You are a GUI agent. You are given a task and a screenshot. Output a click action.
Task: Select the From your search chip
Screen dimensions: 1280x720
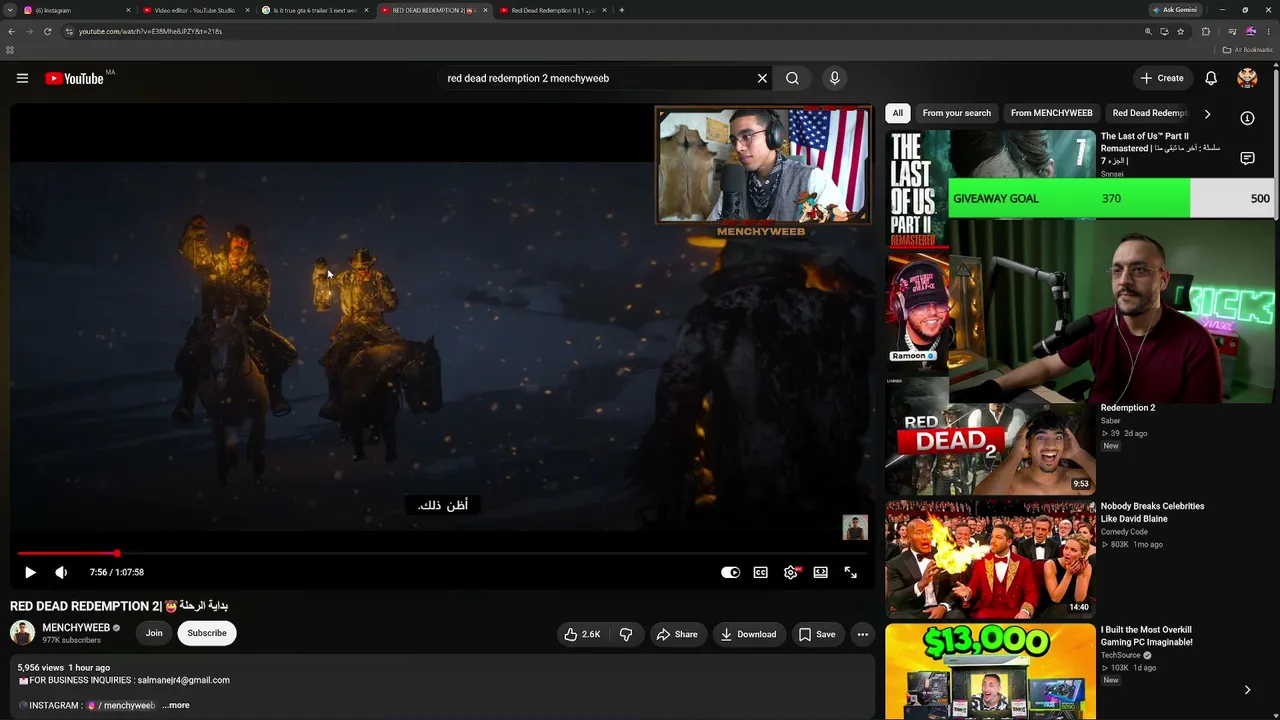(x=957, y=113)
